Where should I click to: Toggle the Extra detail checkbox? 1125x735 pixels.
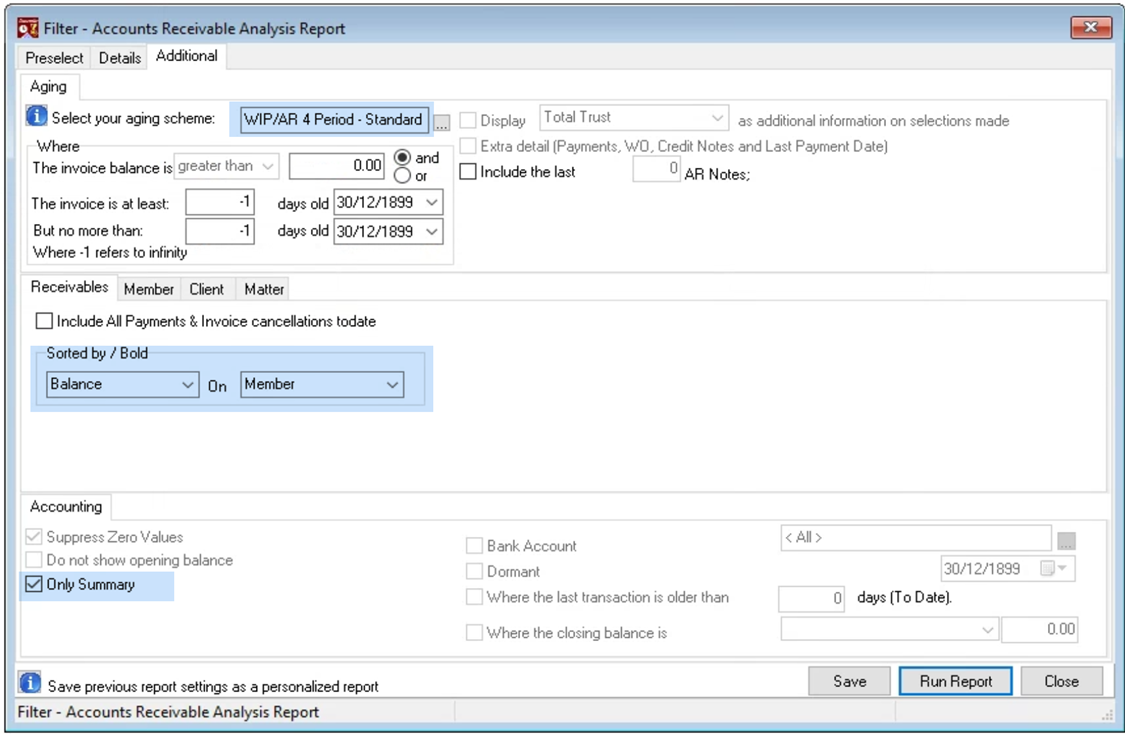click(468, 146)
